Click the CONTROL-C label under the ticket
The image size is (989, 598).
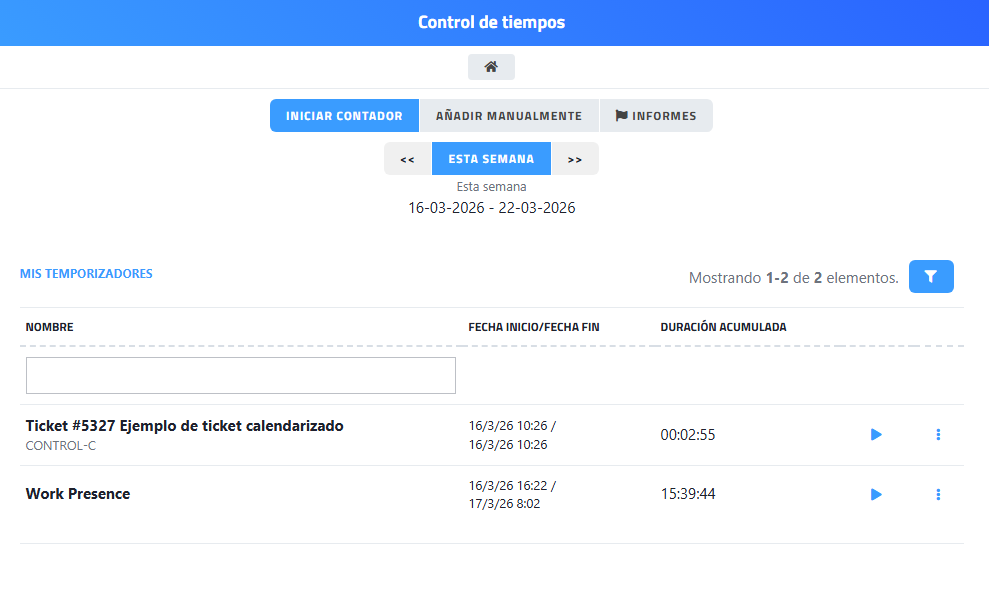(60, 446)
